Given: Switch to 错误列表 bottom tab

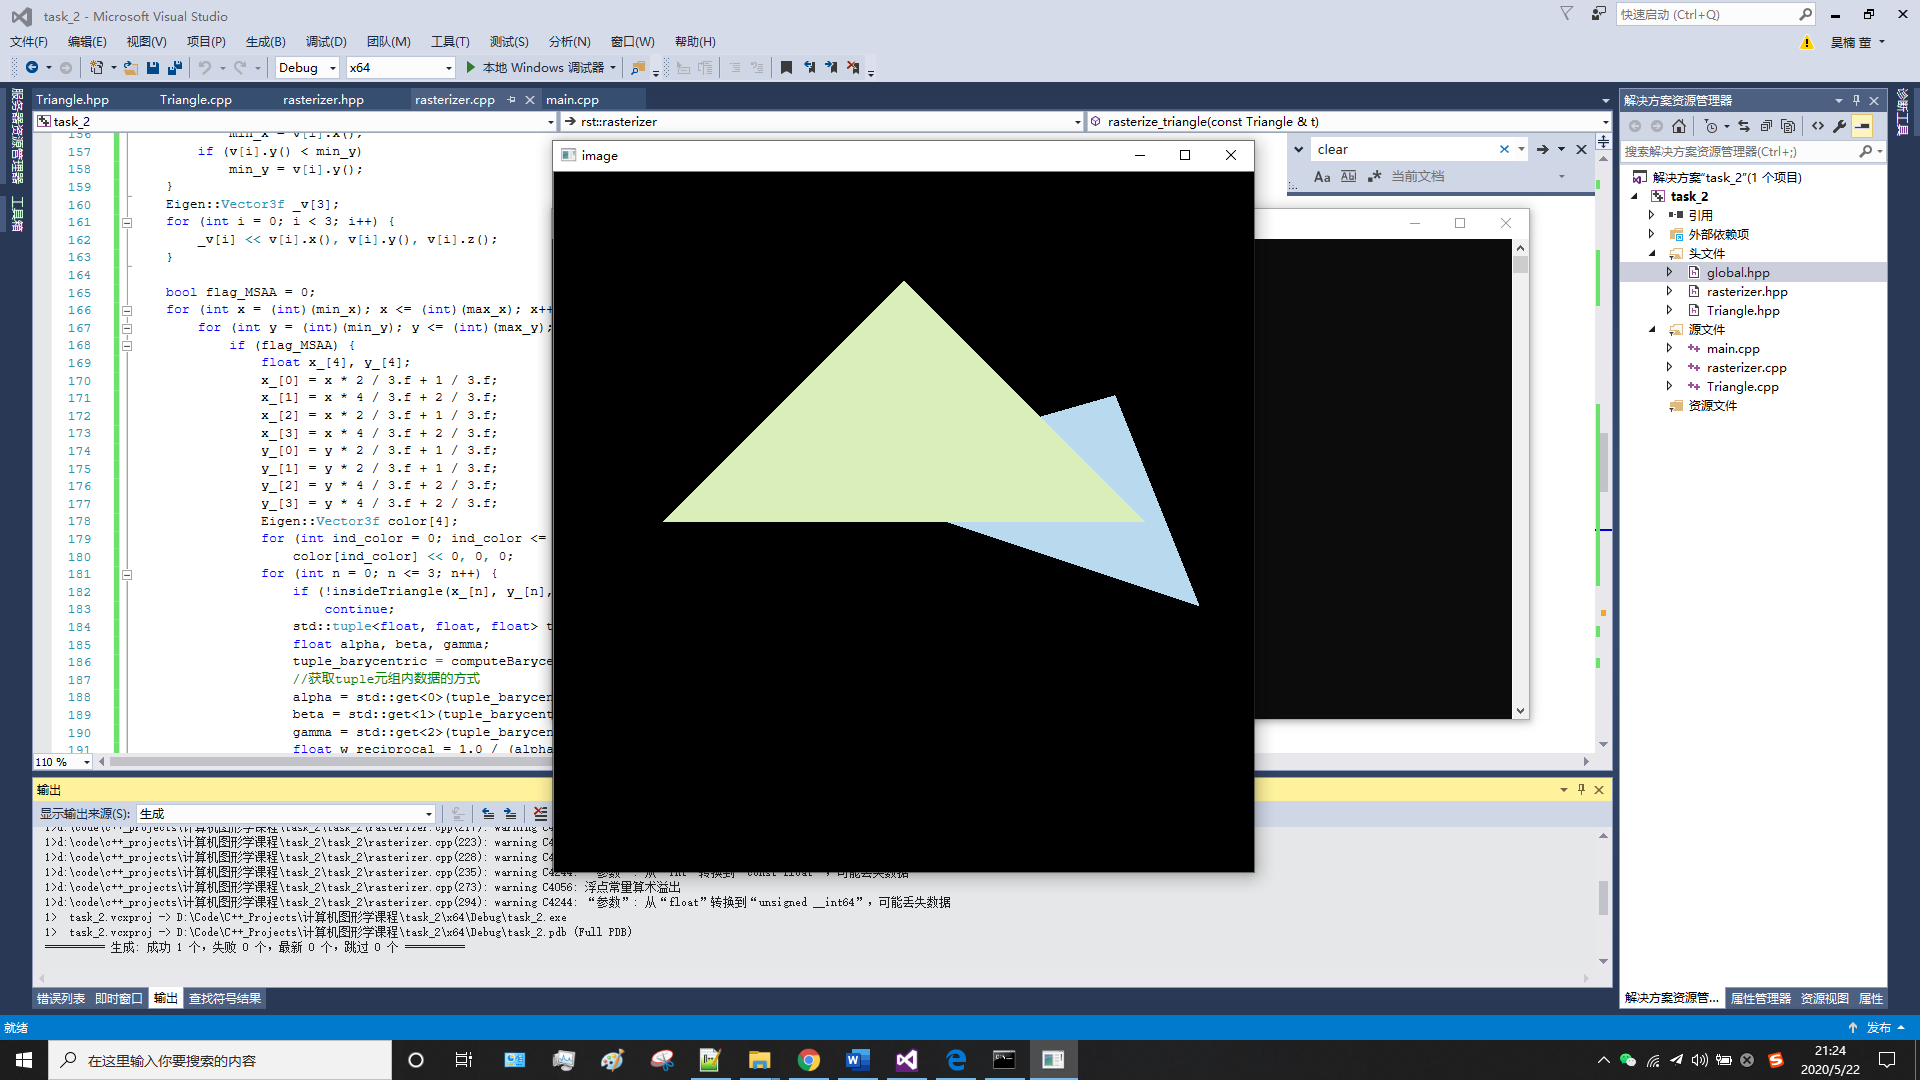Looking at the screenshot, I should point(61,998).
